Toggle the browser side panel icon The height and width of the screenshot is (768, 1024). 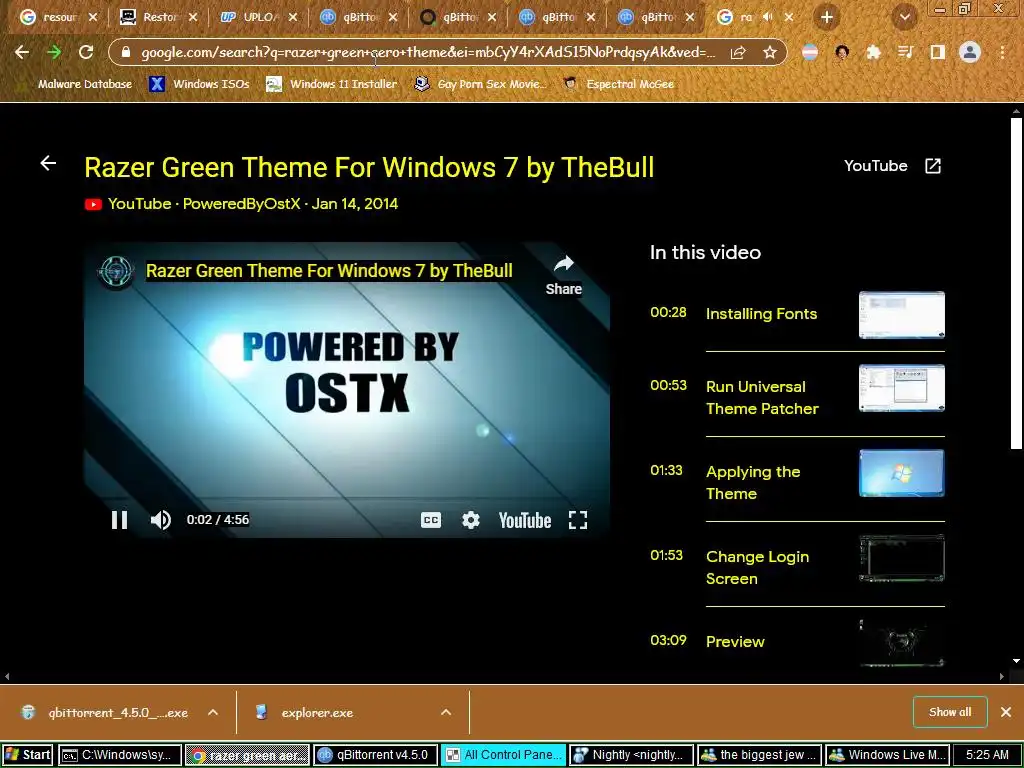click(x=938, y=52)
